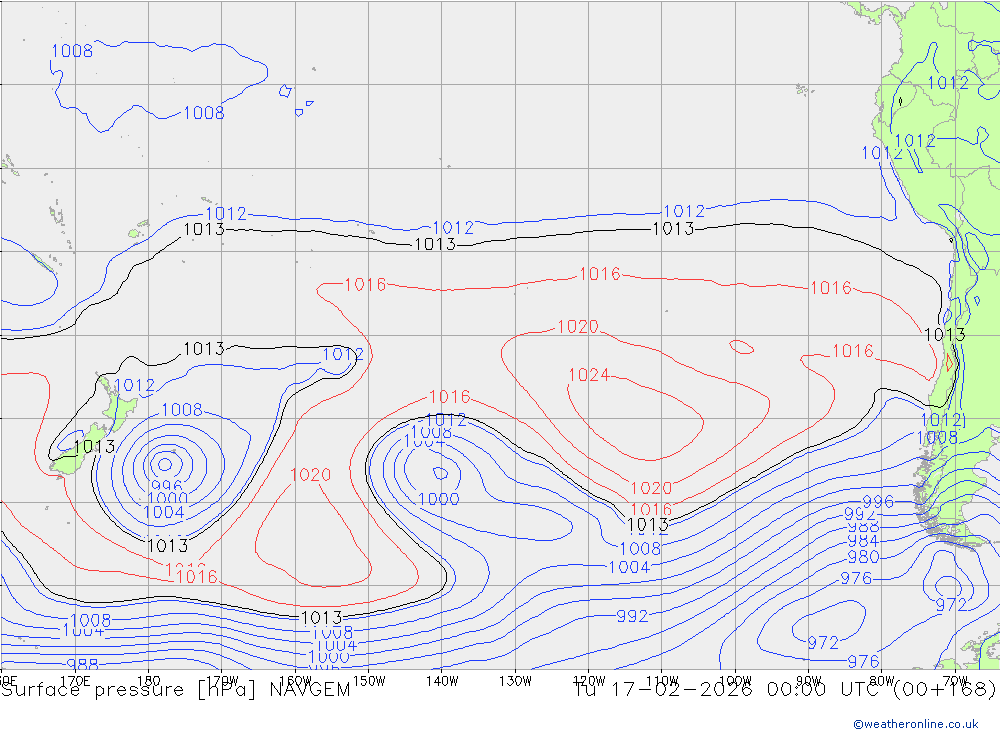Select the 980 isobar label
The height and width of the screenshot is (733, 1000).
pos(863,557)
